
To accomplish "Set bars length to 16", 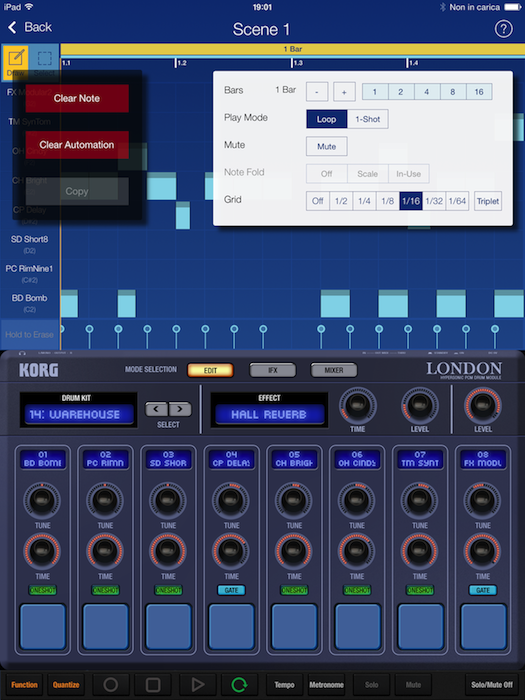I will point(479,92).
